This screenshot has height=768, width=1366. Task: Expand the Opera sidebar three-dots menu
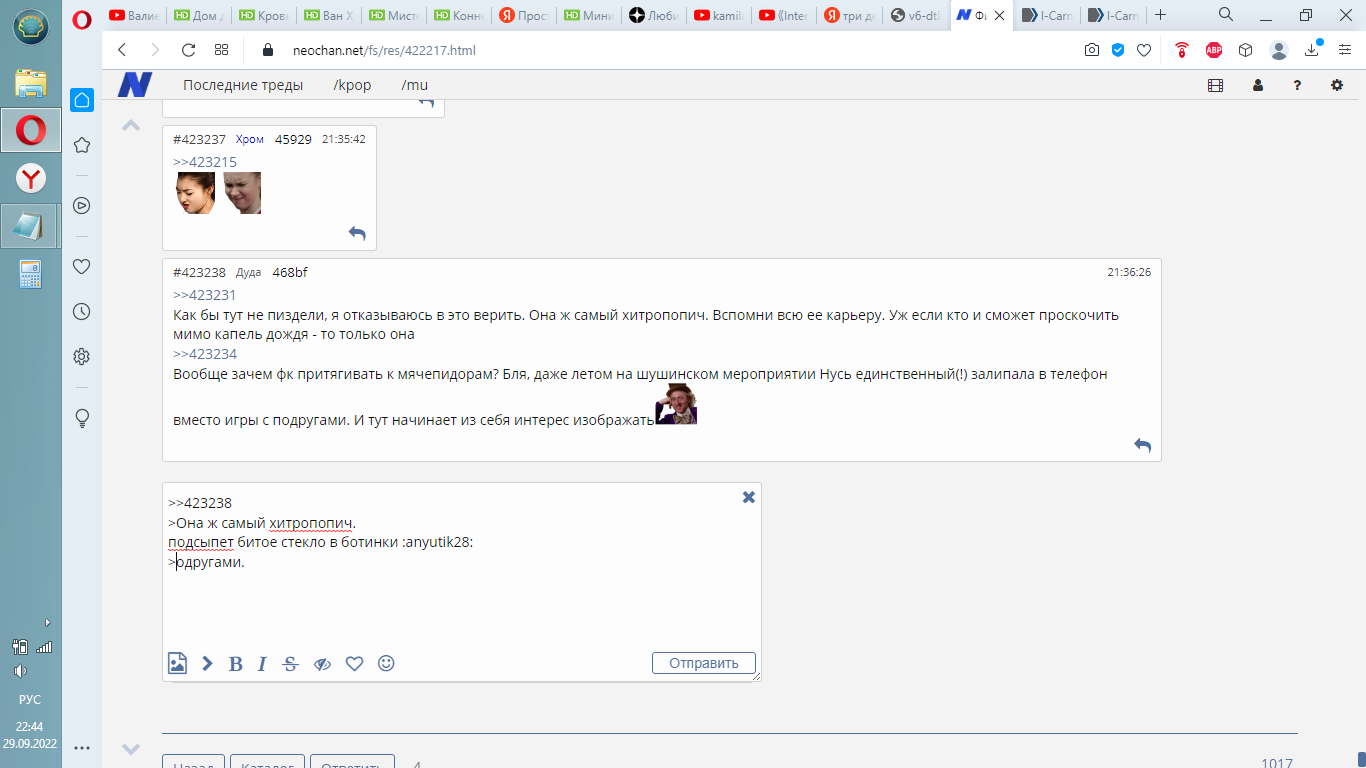point(82,747)
